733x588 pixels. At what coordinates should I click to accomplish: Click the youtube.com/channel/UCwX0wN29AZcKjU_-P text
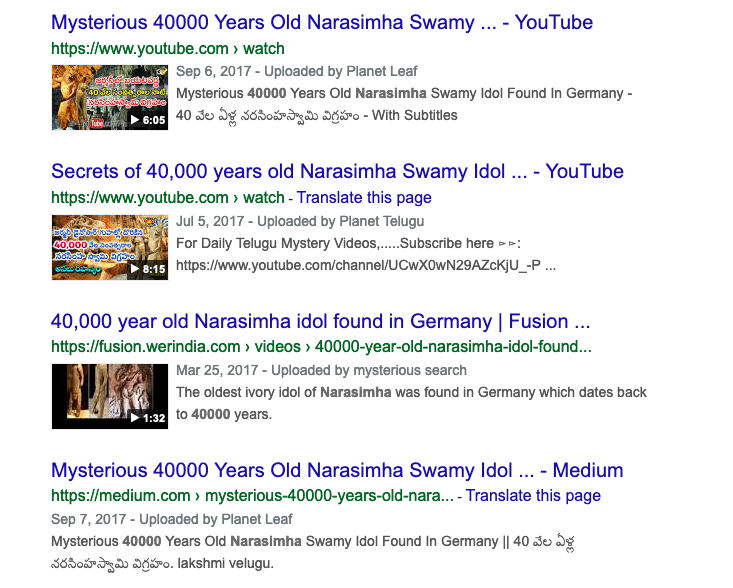point(366,265)
